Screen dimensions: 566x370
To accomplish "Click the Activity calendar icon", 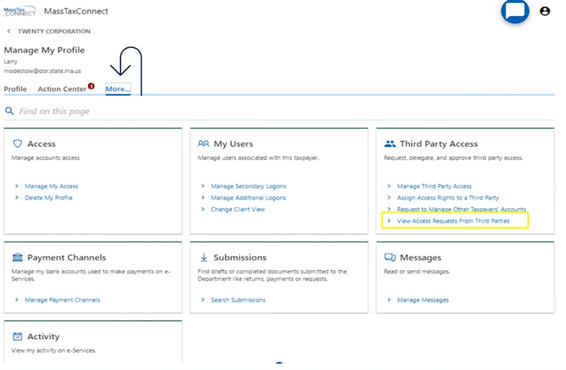I will [17, 336].
